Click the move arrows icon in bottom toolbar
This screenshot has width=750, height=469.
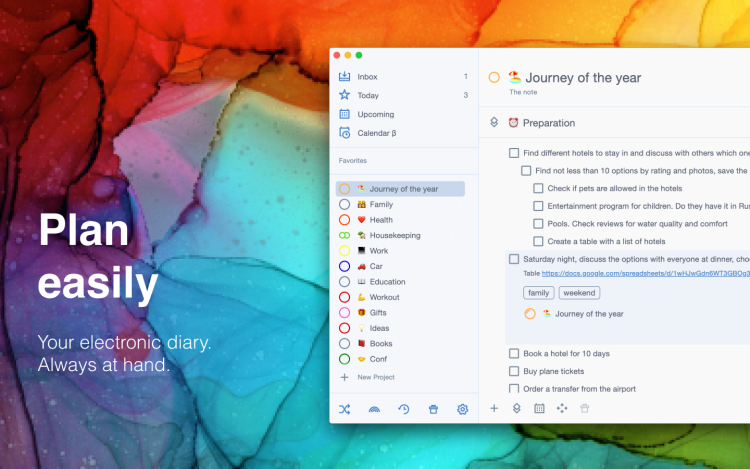pyautogui.click(x=562, y=408)
